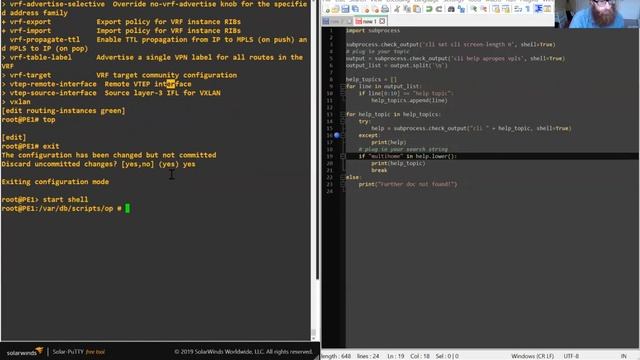Collapse the fold marker at line 10
The image size is (640, 360).
pos(342,93)
